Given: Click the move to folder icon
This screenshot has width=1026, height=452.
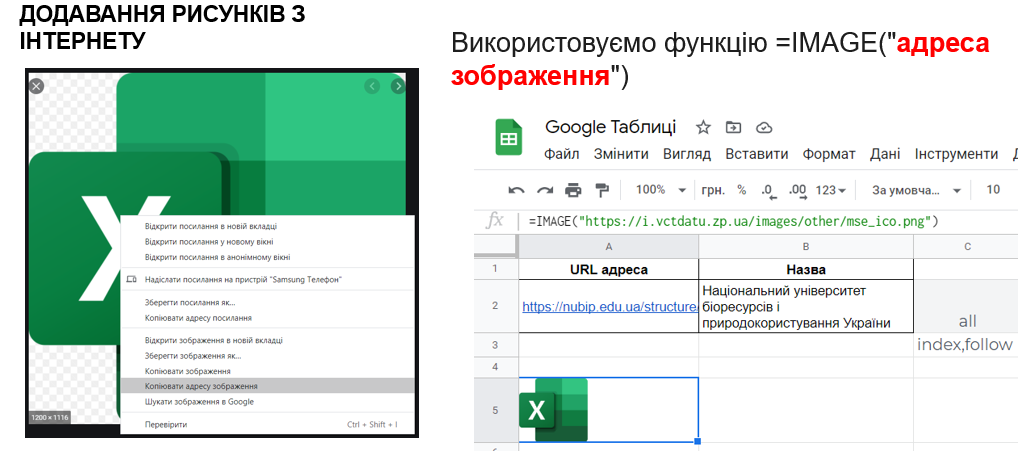Looking at the screenshot, I should (x=734, y=127).
